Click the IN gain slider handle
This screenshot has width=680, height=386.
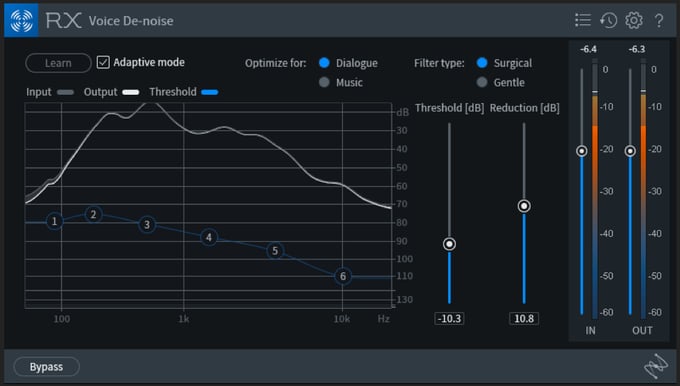pos(582,150)
